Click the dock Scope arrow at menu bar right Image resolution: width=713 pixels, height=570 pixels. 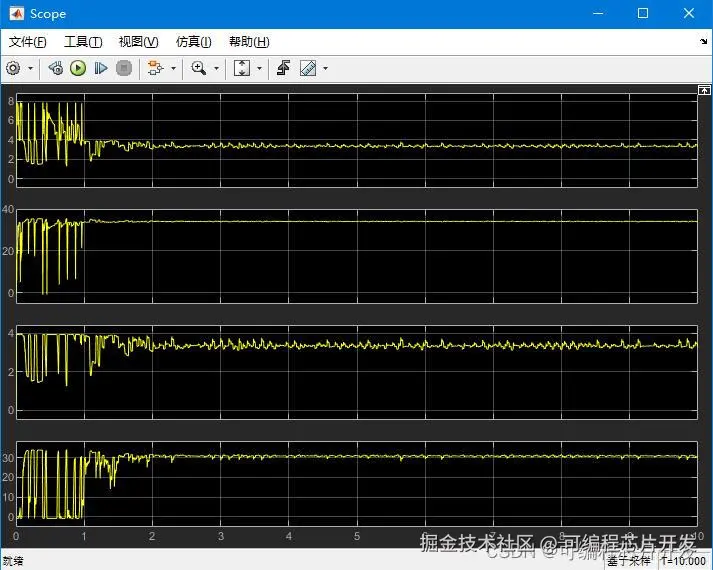[703, 41]
